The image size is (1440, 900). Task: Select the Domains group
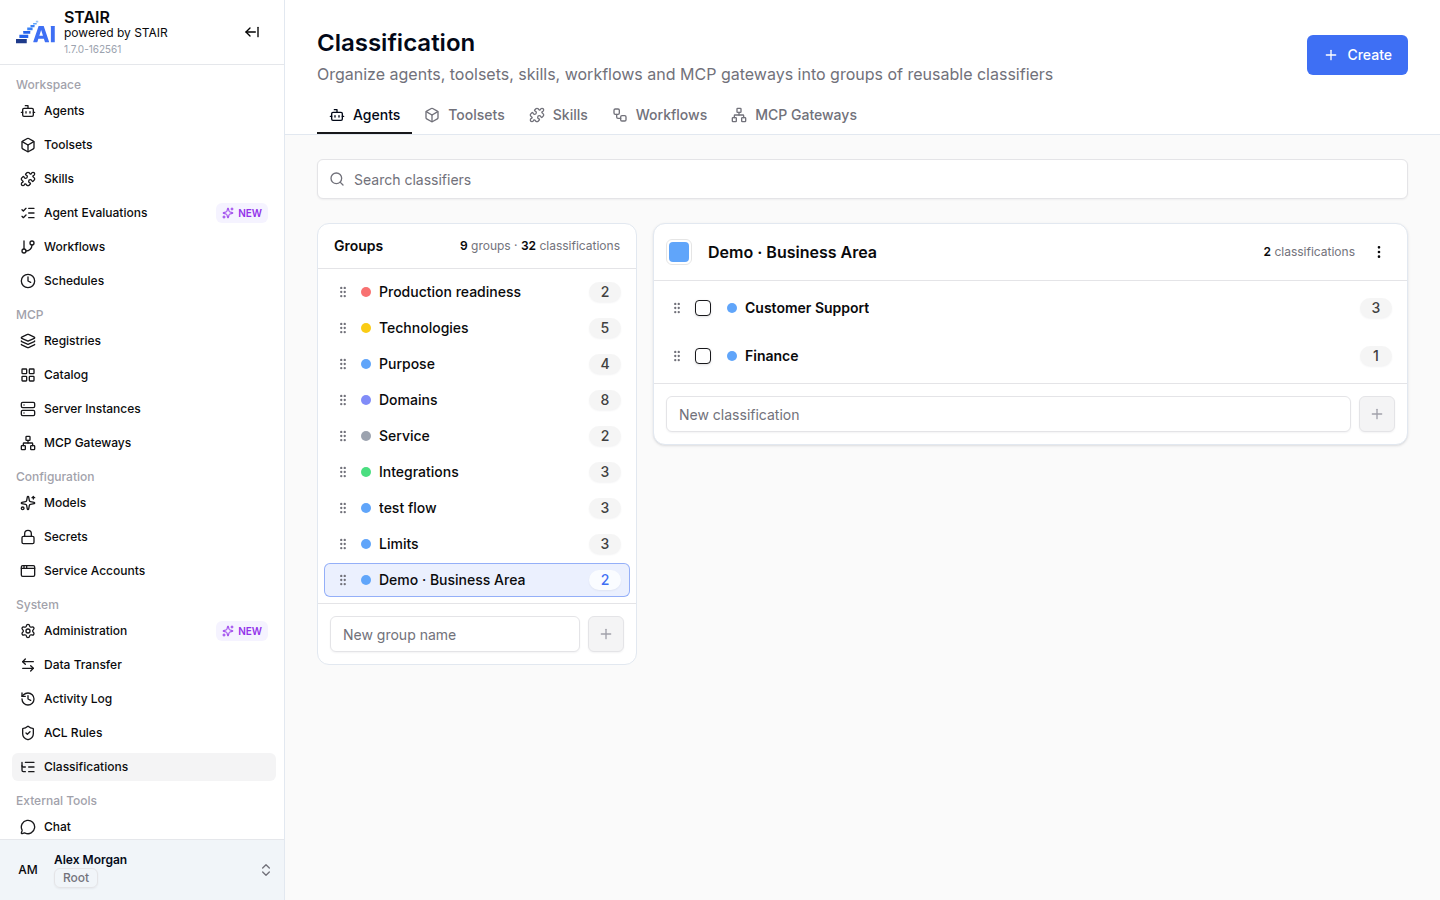477,400
